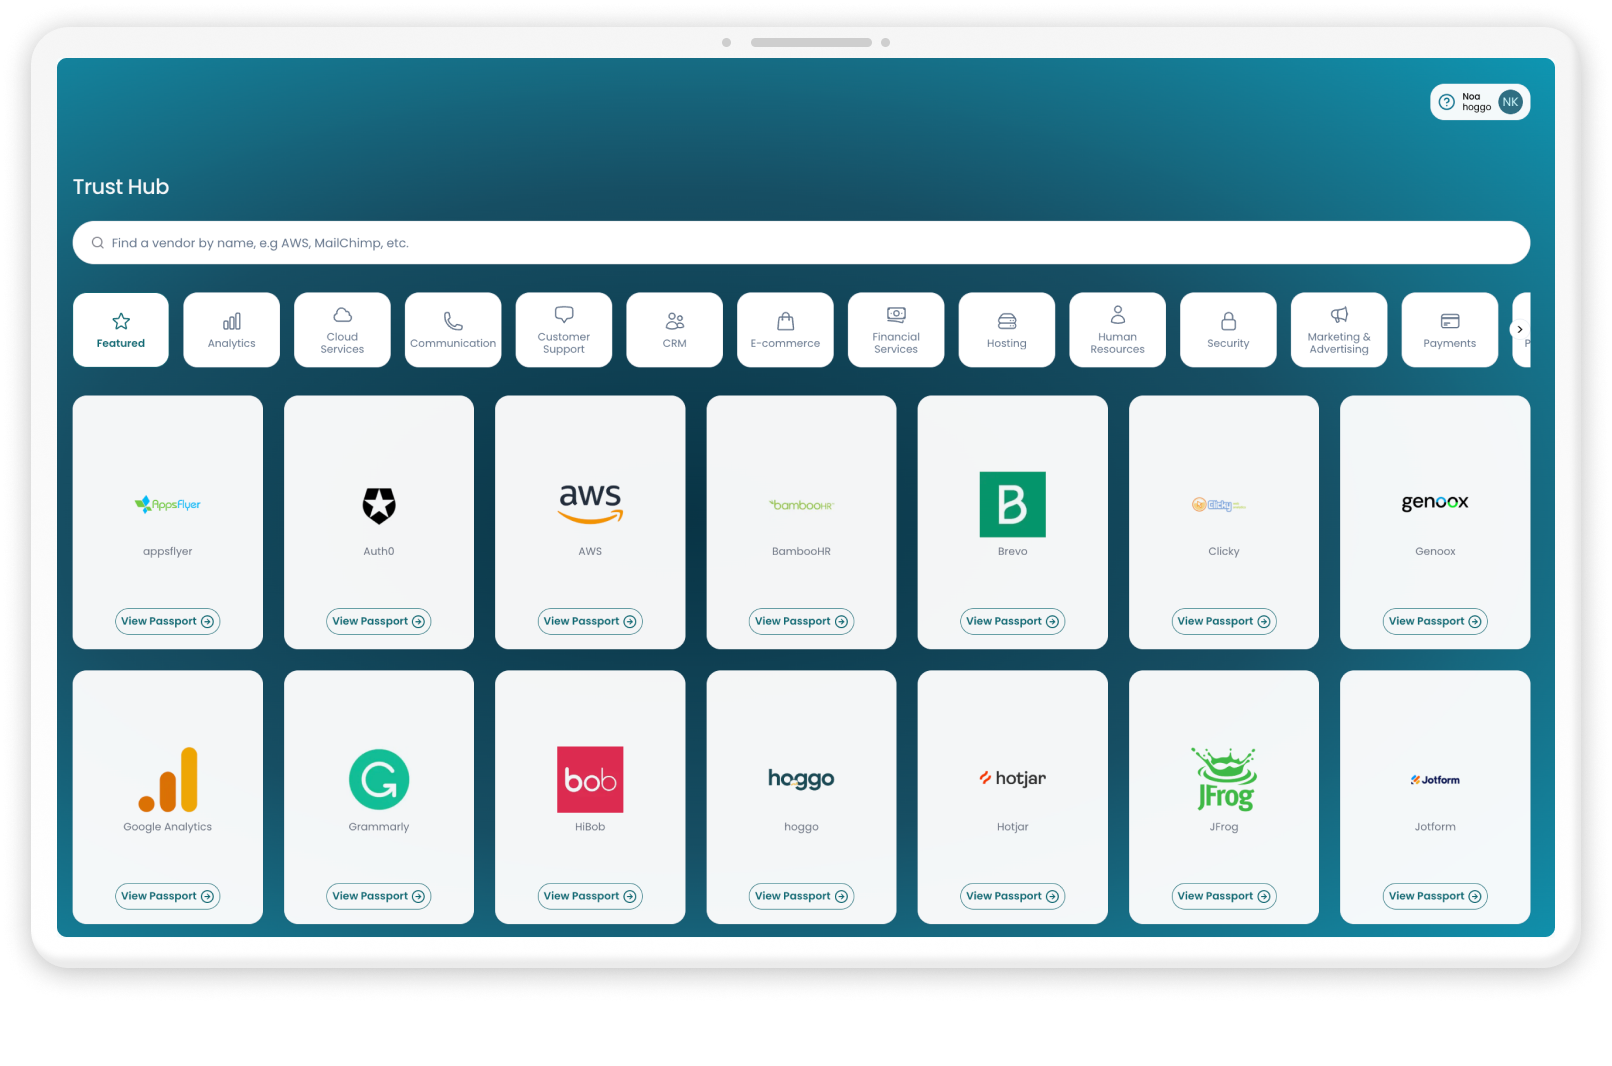Switch to the CRM category
Image resolution: width=1612 pixels, height=1066 pixels.
(x=675, y=330)
